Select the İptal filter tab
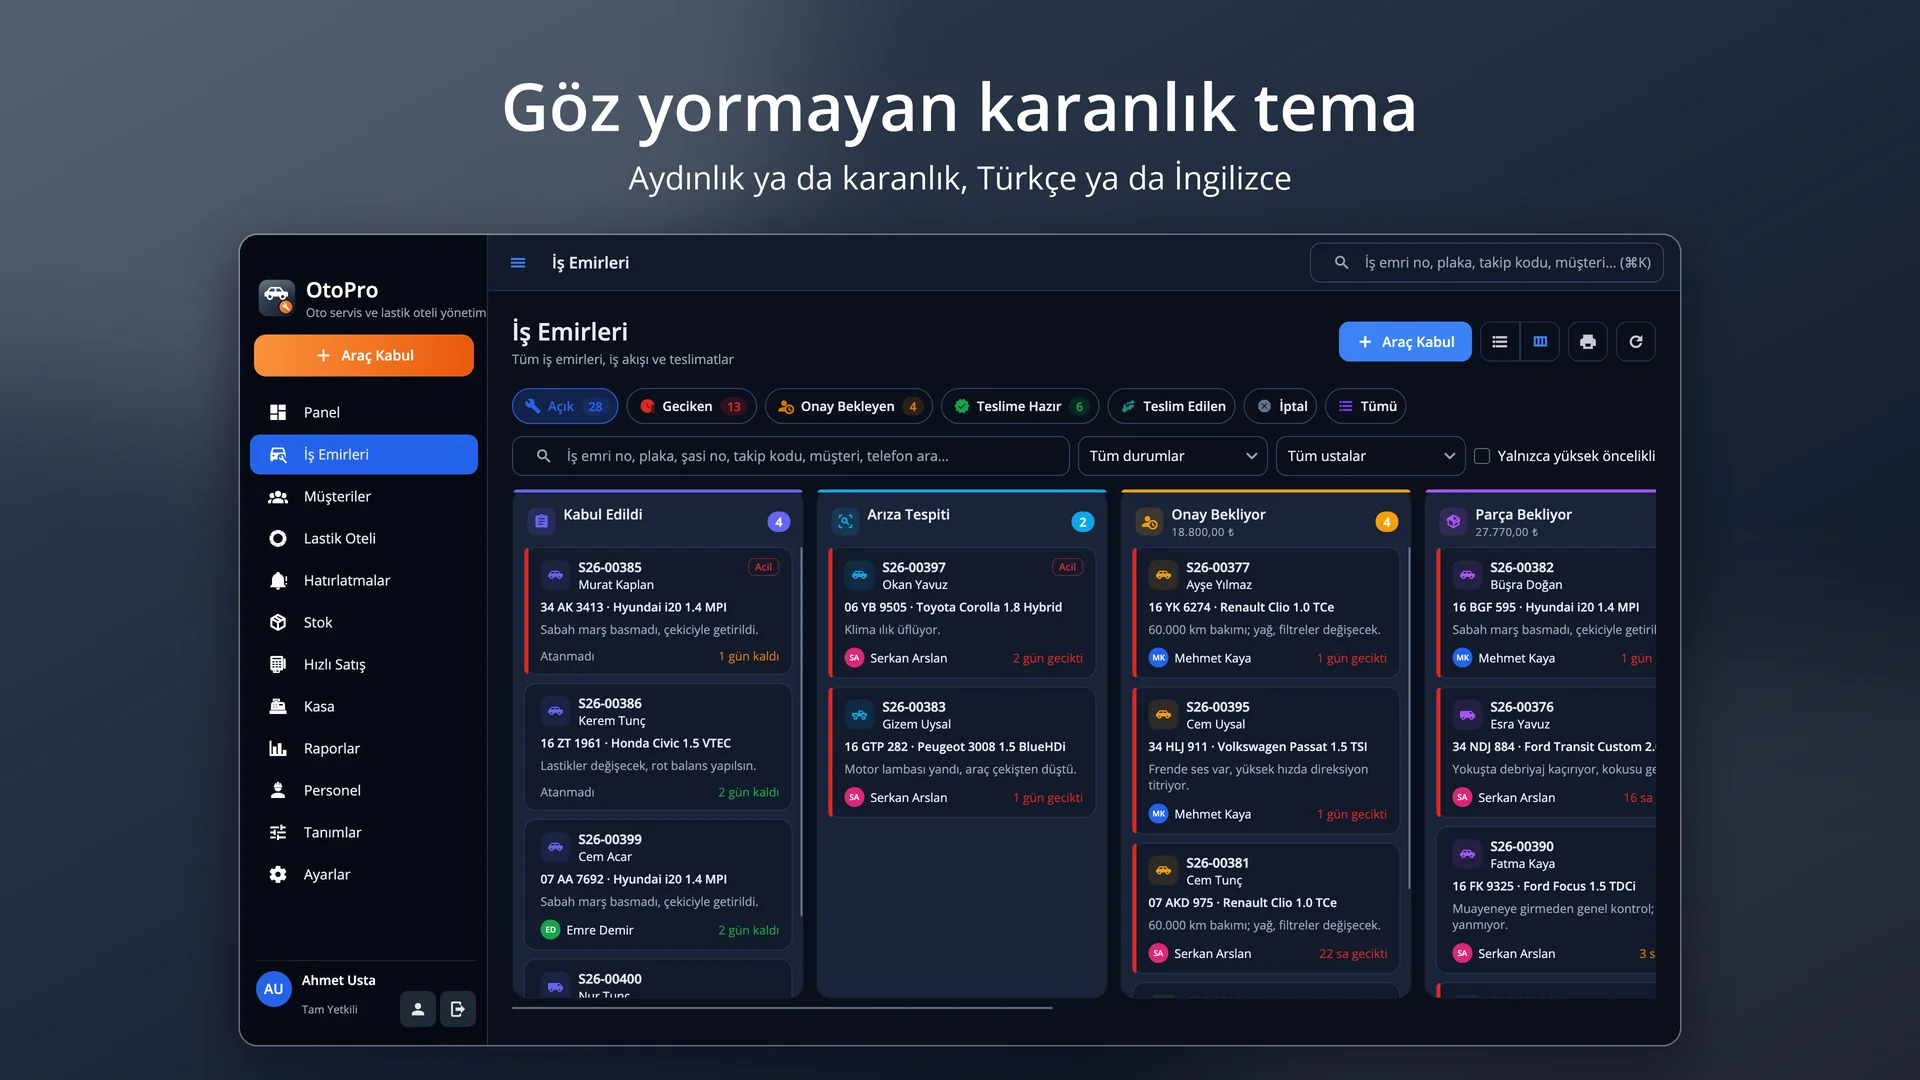Screen dimensions: 1920x1080 [x=1281, y=406]
